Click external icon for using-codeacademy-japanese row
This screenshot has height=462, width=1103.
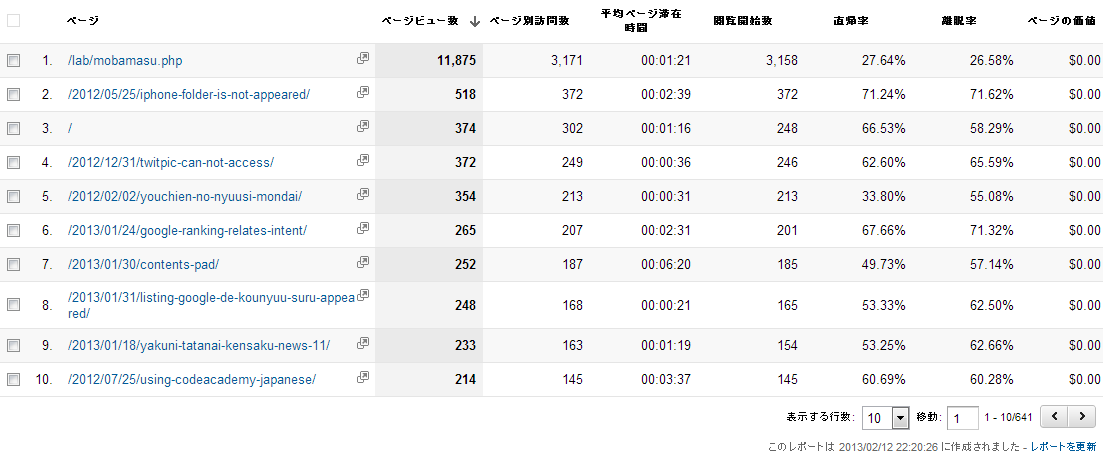coord(363,378)
